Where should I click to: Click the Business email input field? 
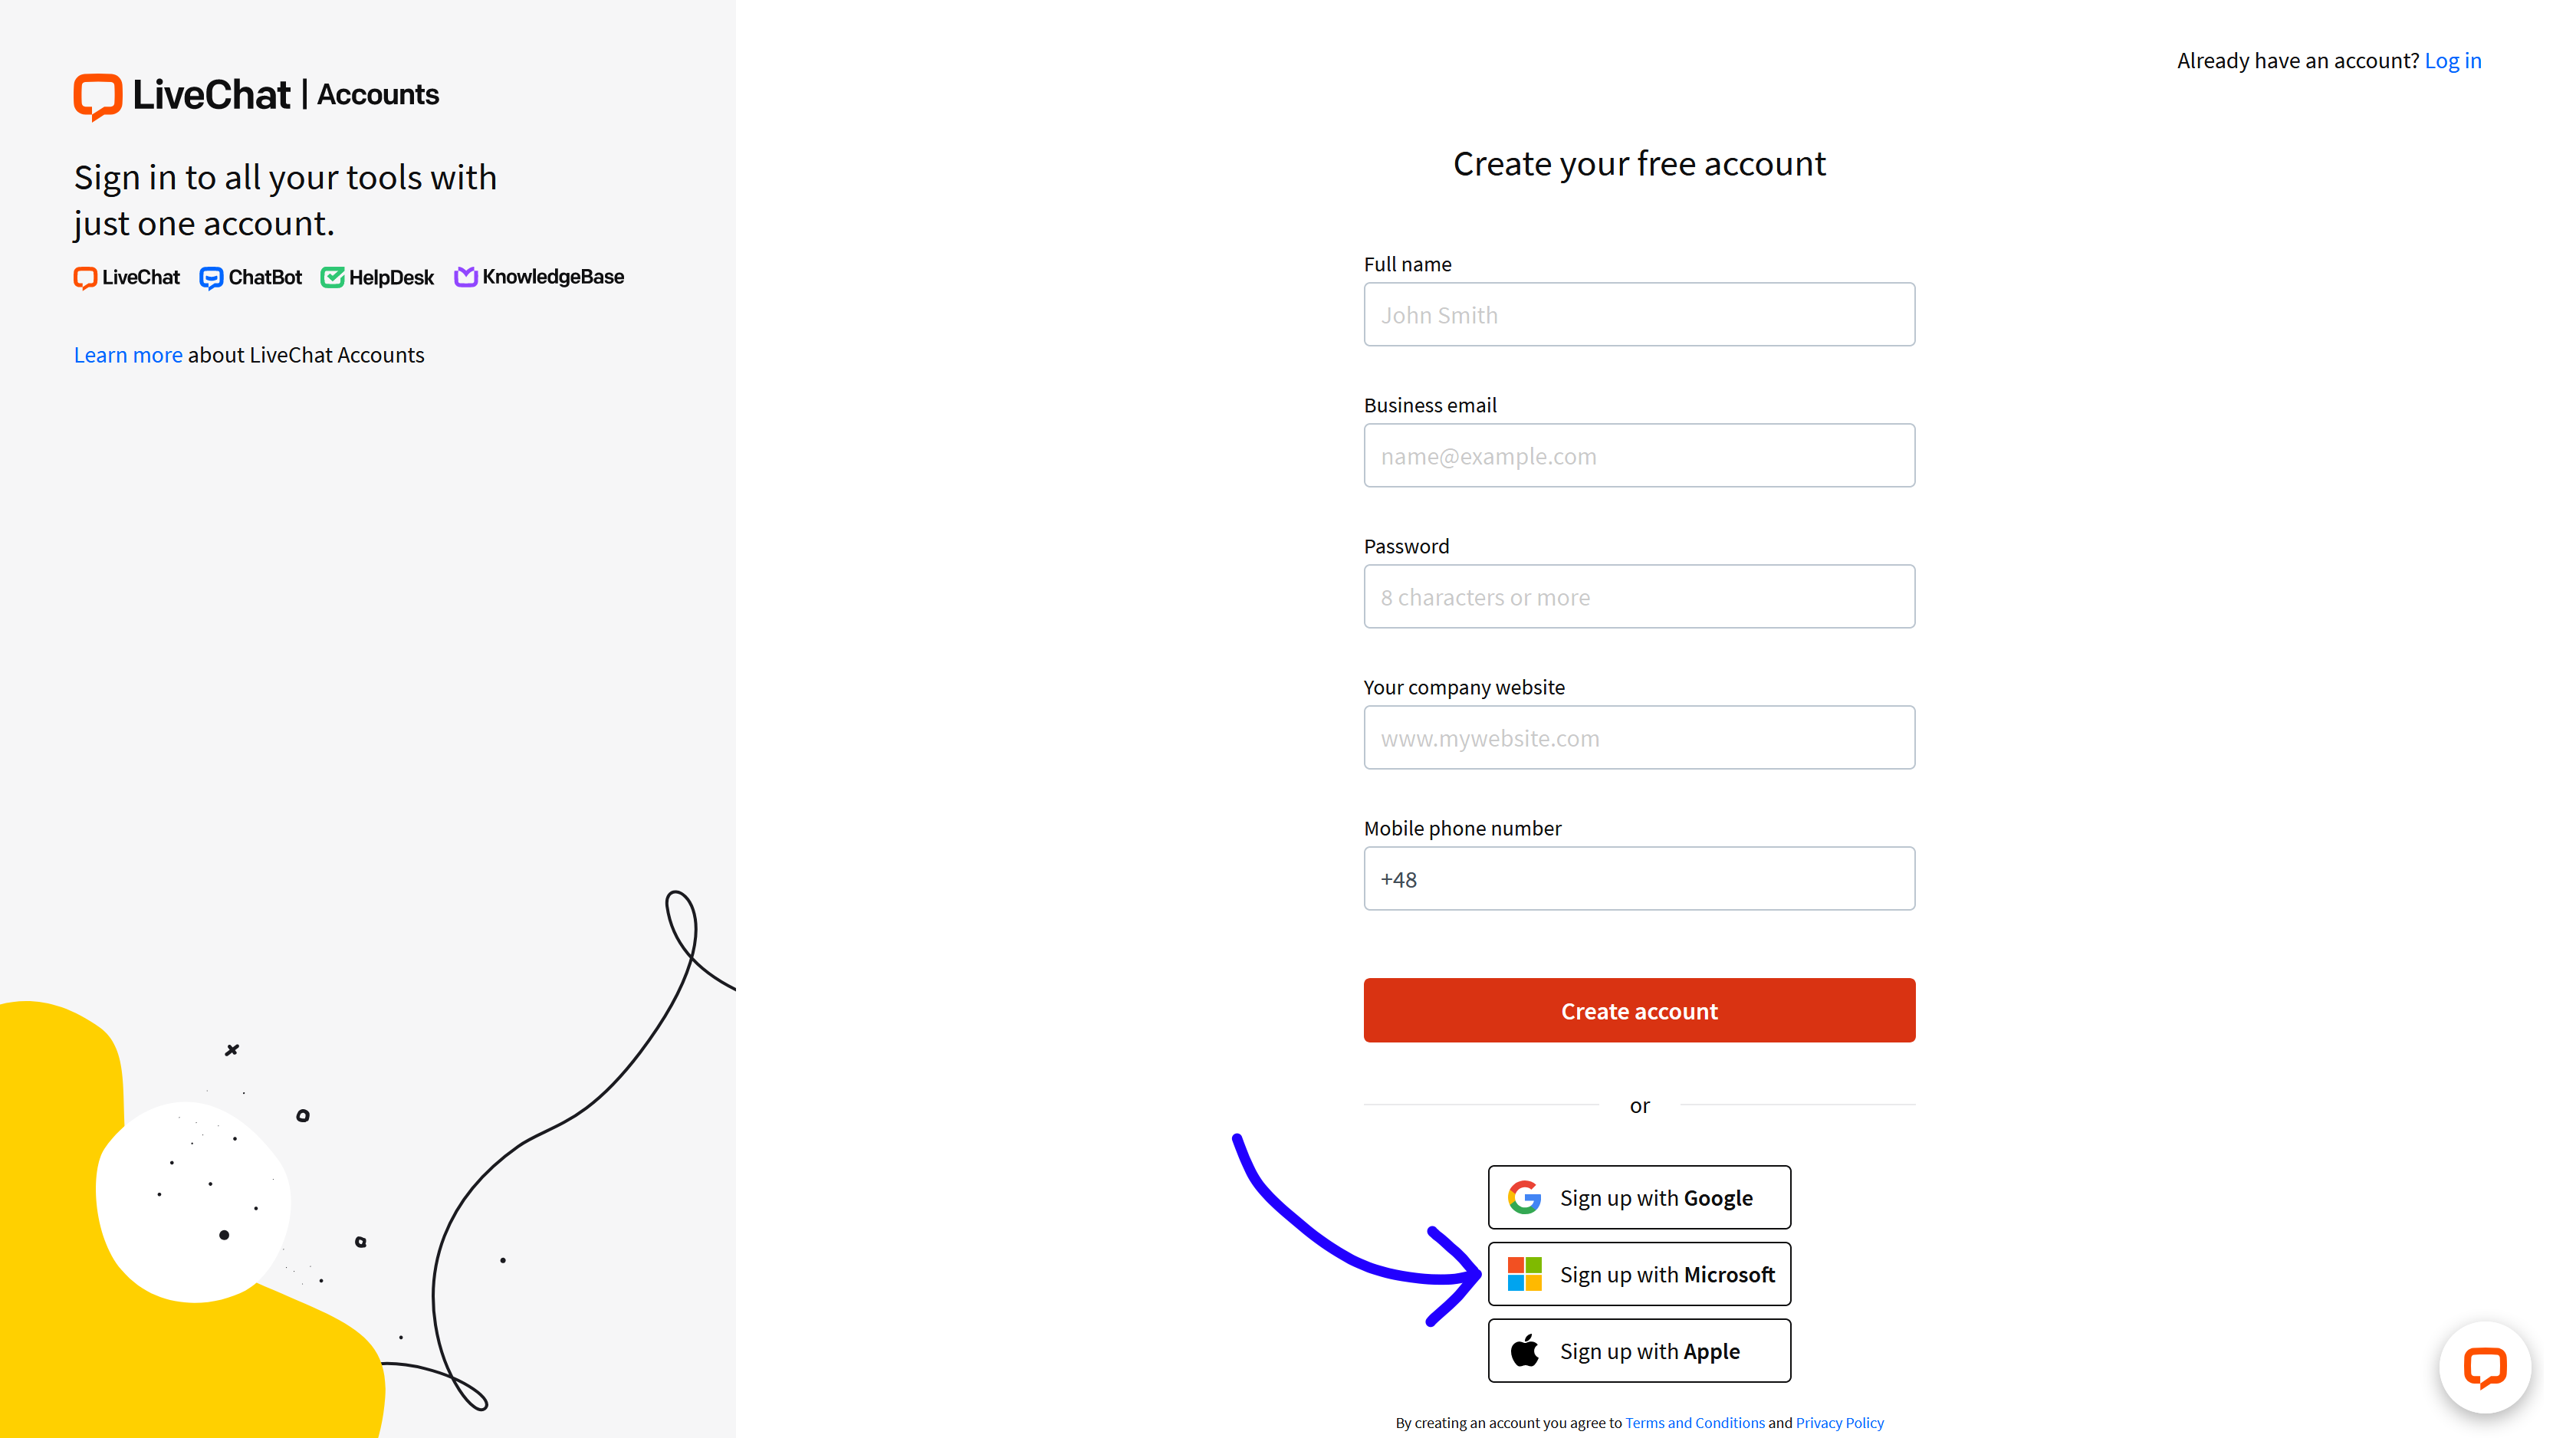click(1640, 455)
